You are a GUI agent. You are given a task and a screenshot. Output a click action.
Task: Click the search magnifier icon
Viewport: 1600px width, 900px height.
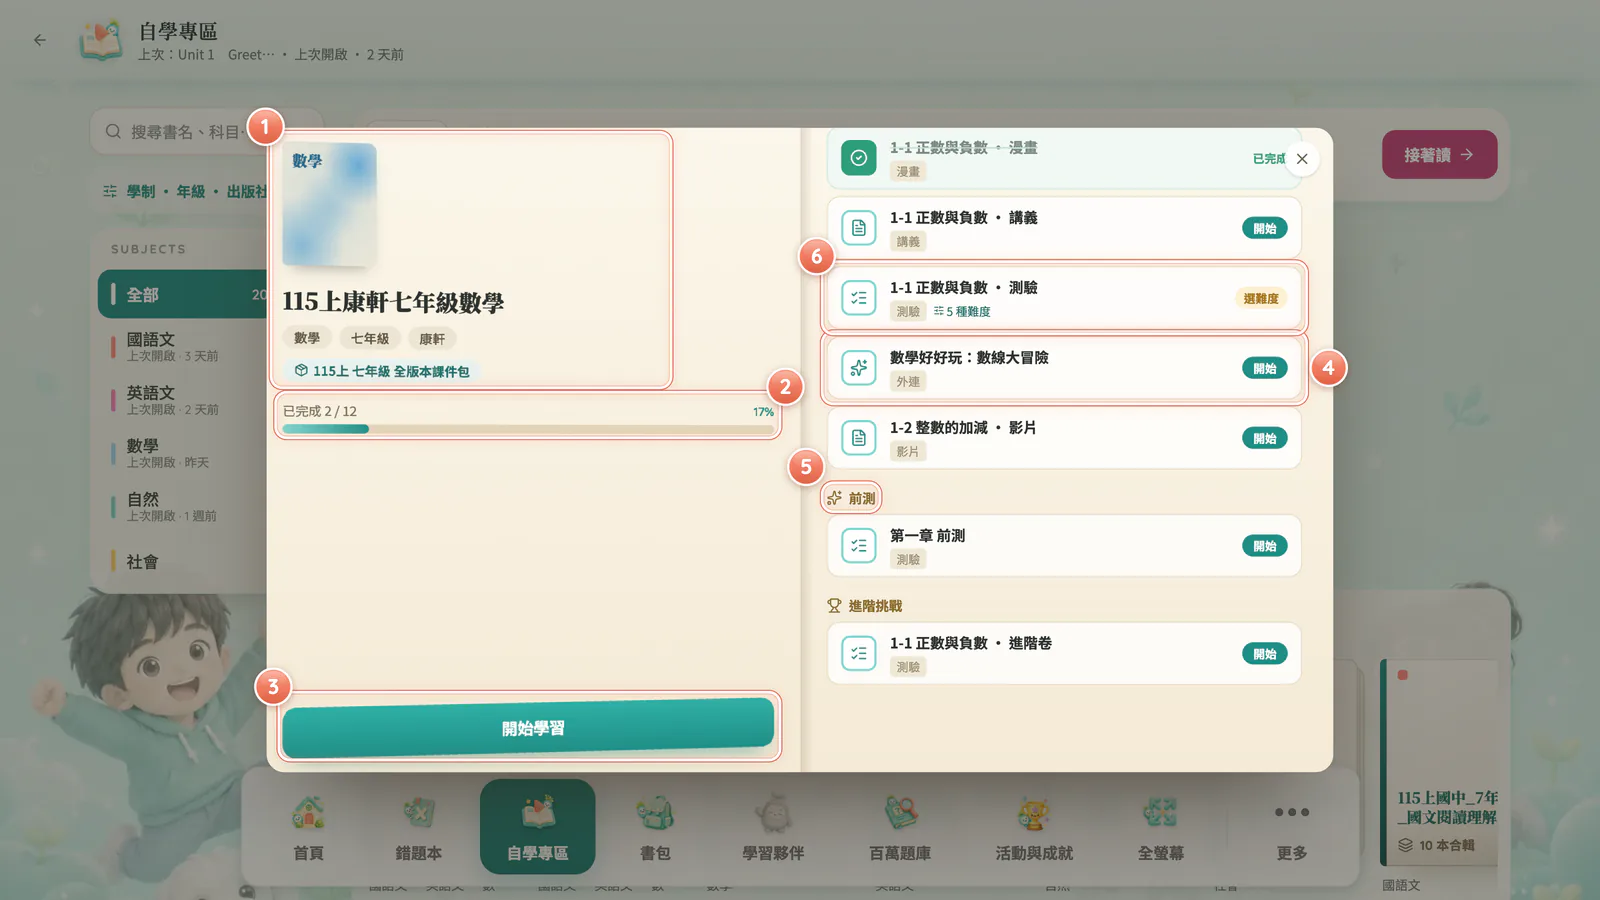(113, 132)
